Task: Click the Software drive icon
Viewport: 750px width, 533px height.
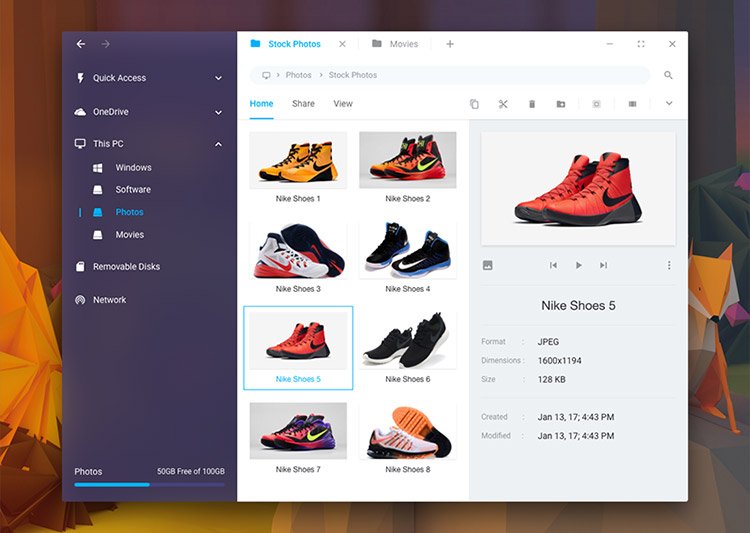Action: point(98,190)
